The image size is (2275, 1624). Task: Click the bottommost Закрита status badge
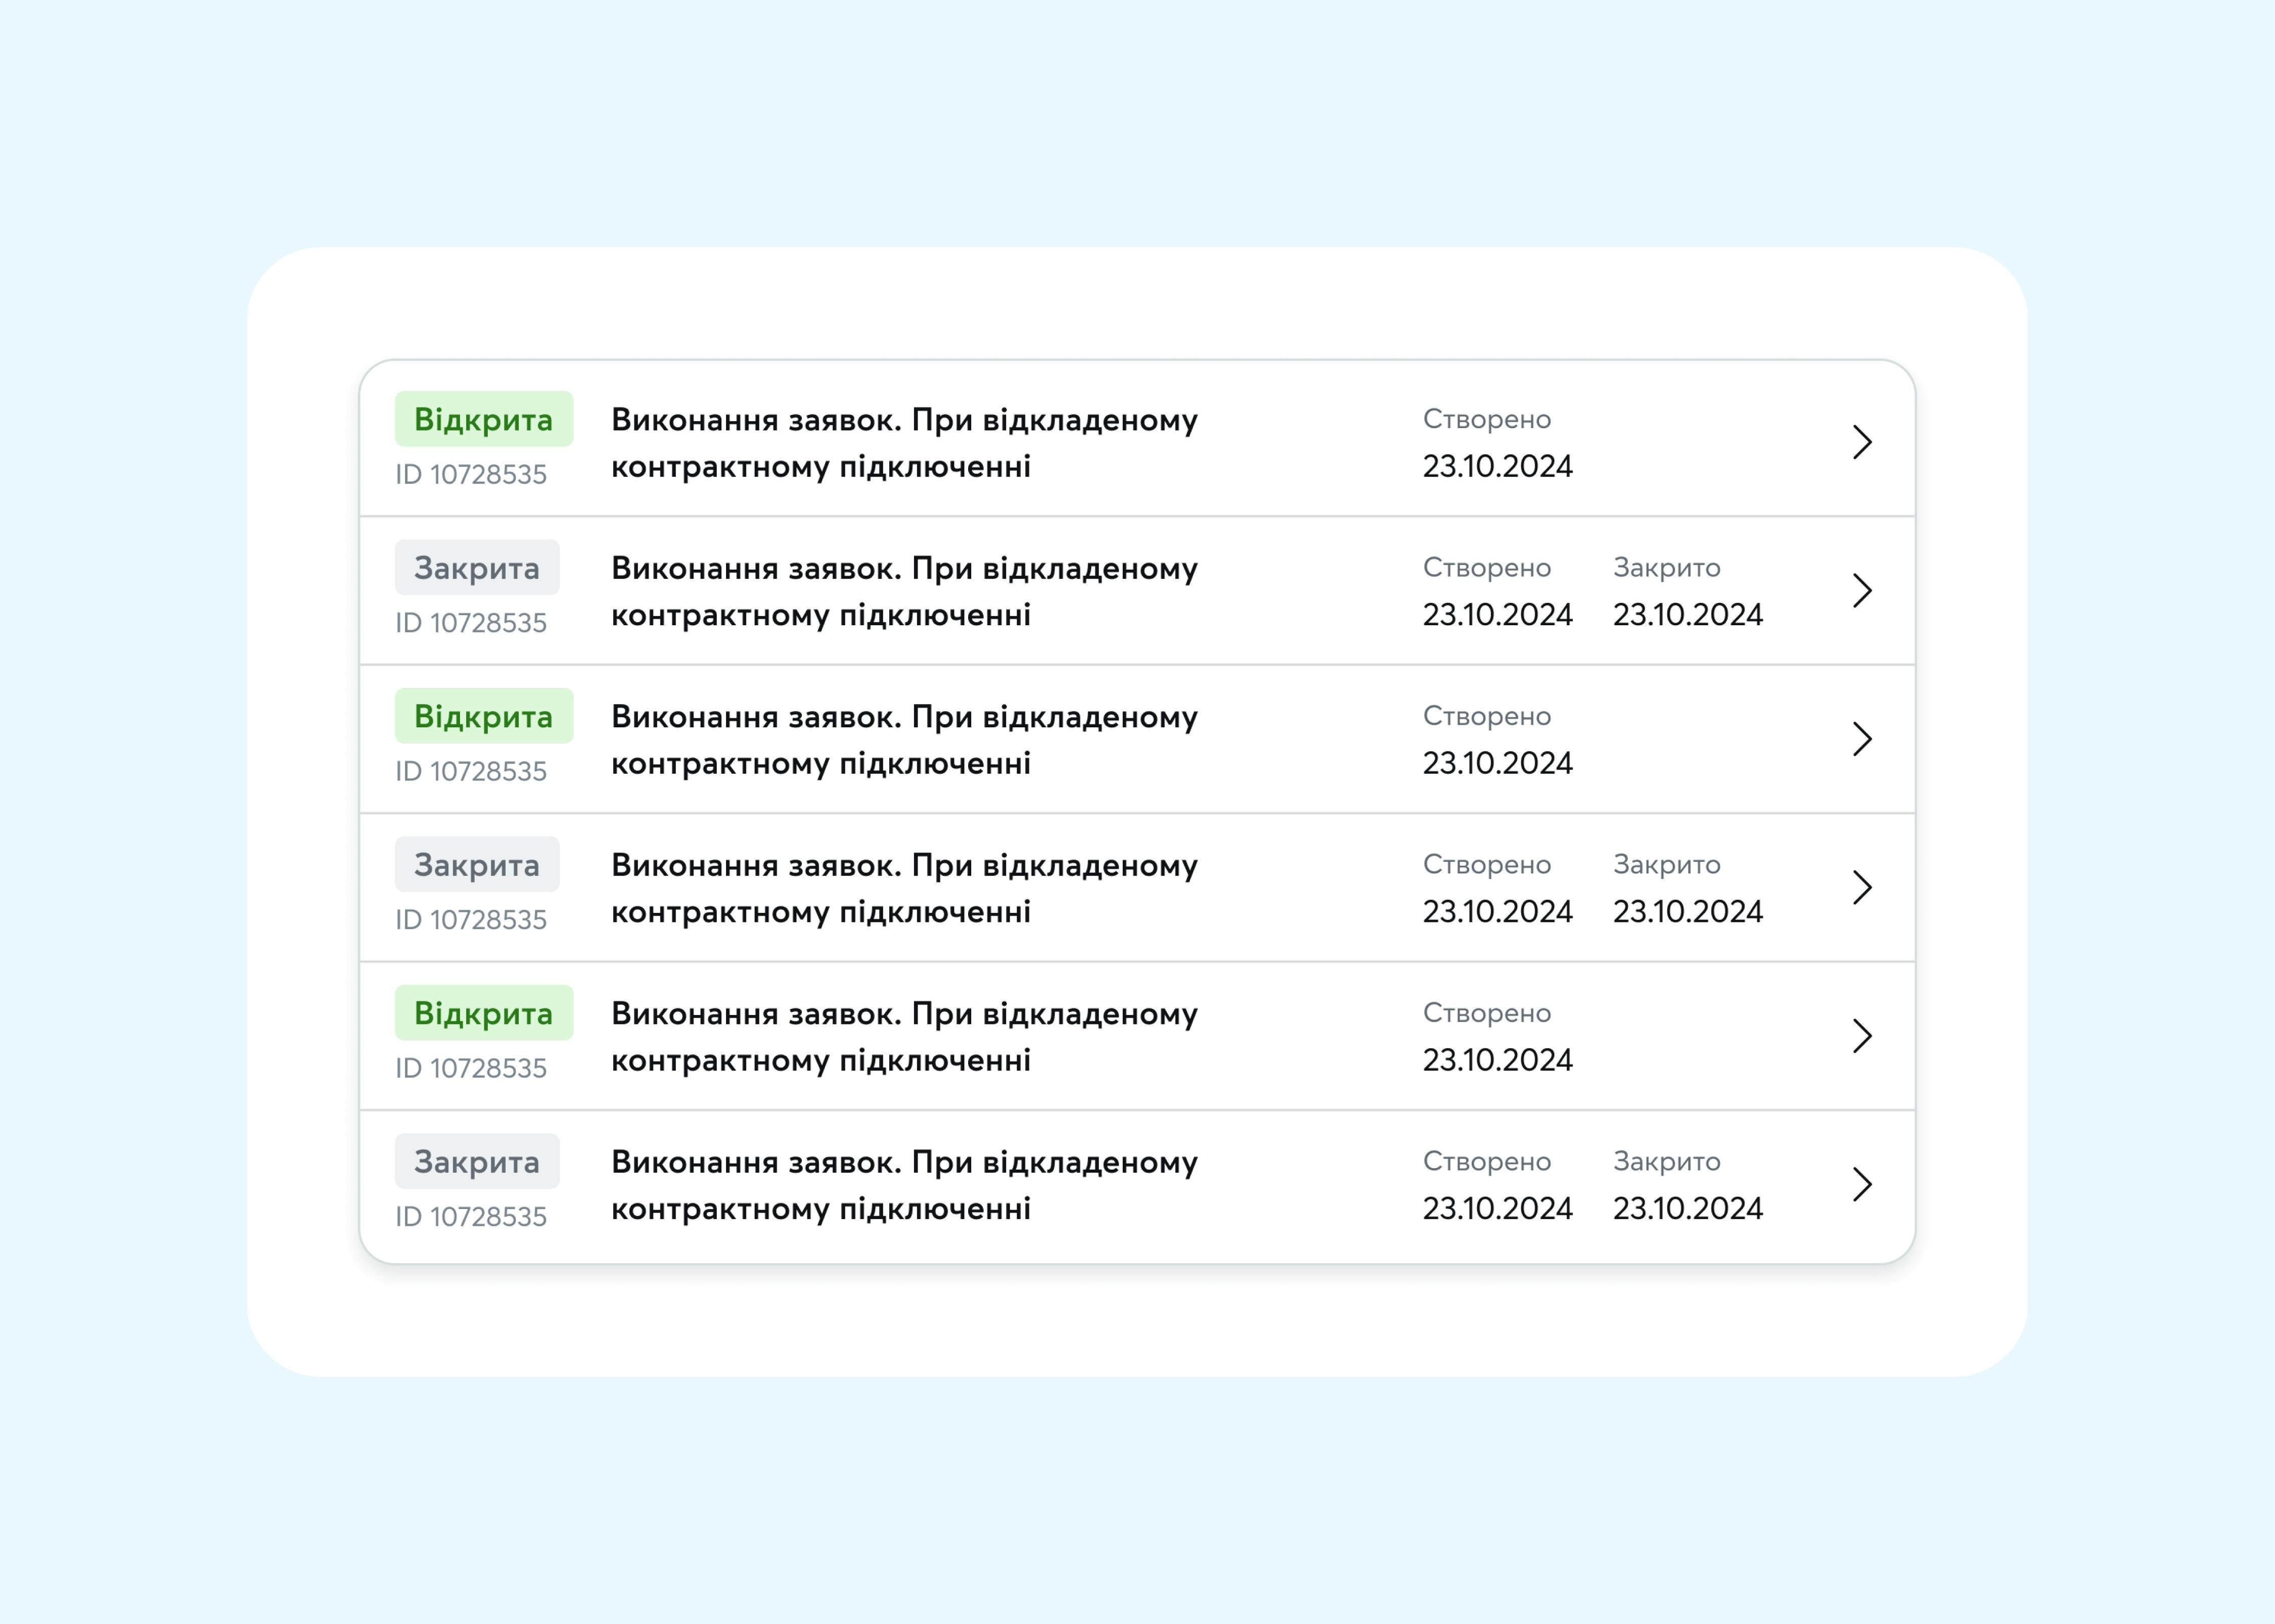point(476,1161)
